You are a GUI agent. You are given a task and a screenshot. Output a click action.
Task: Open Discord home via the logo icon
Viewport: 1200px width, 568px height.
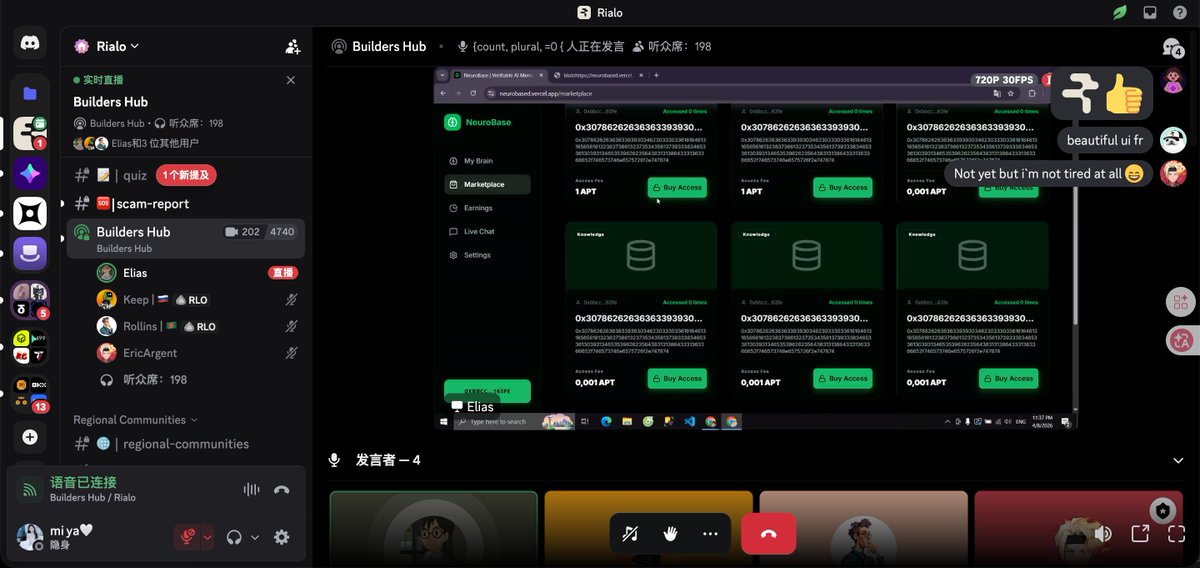pyautogui.click(x=30, y=44)
